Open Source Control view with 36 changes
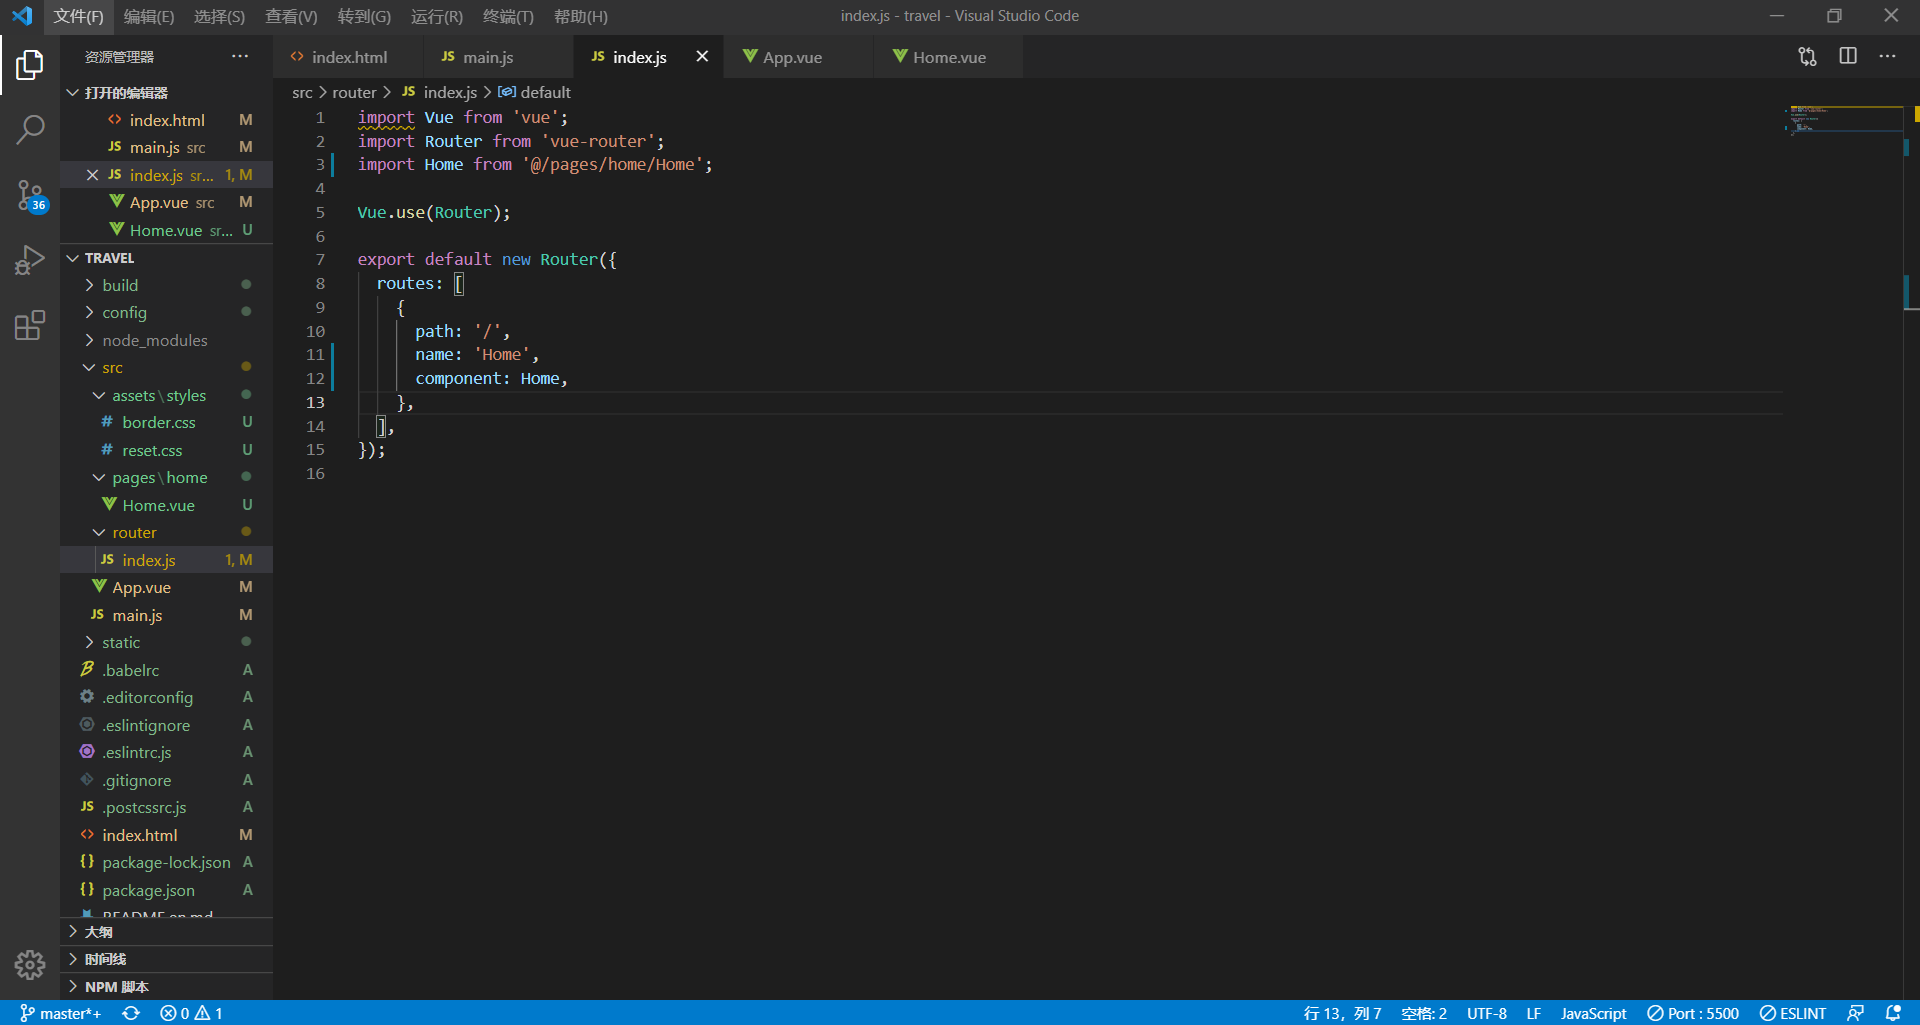The height and width of the screenshot is (1025, 1920). [30, 196]
